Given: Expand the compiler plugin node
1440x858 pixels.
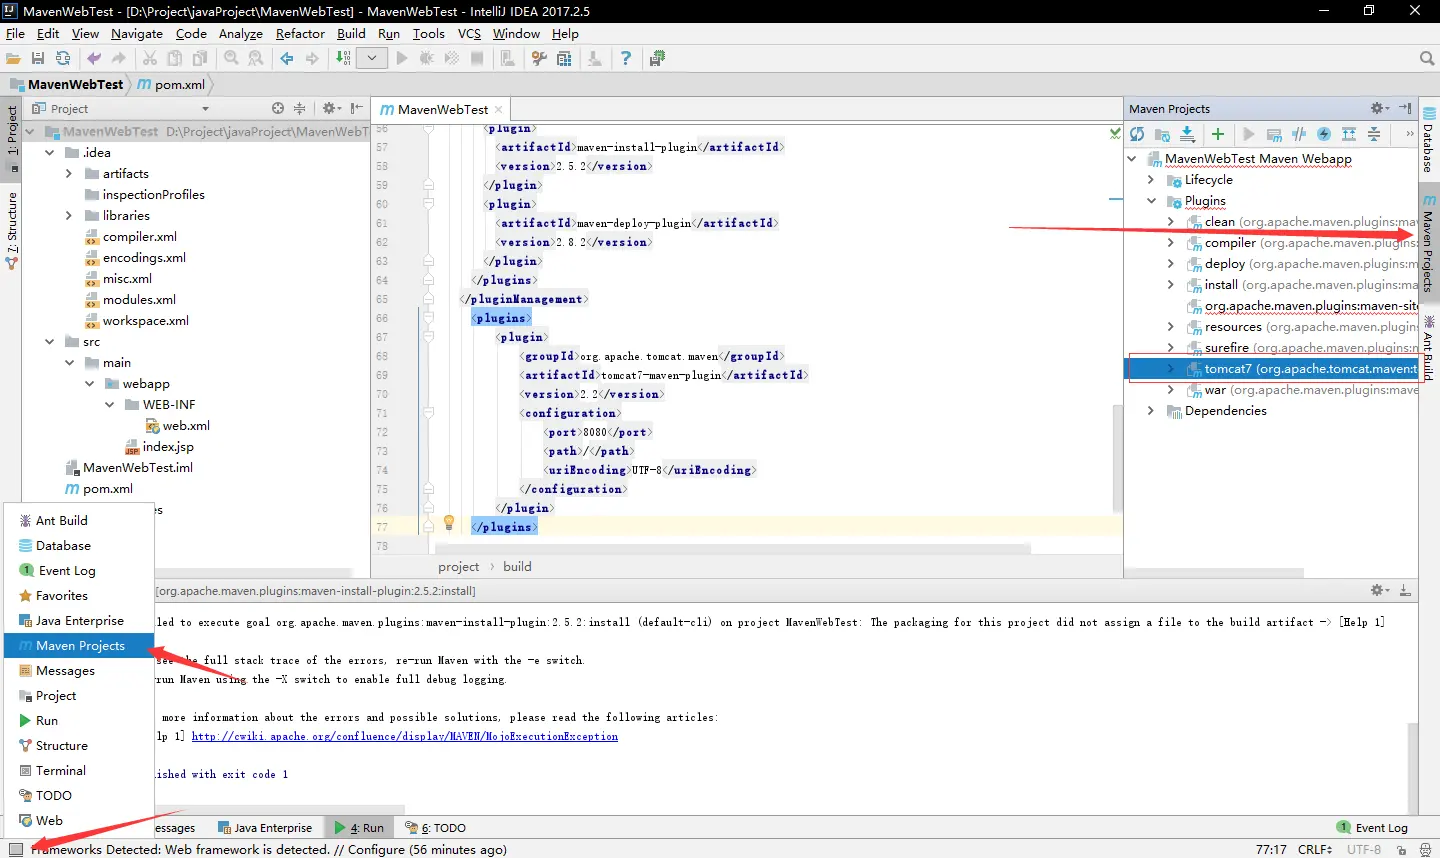Looking at the screenshot, I should pyautogui.click(x=1171, y=243).
